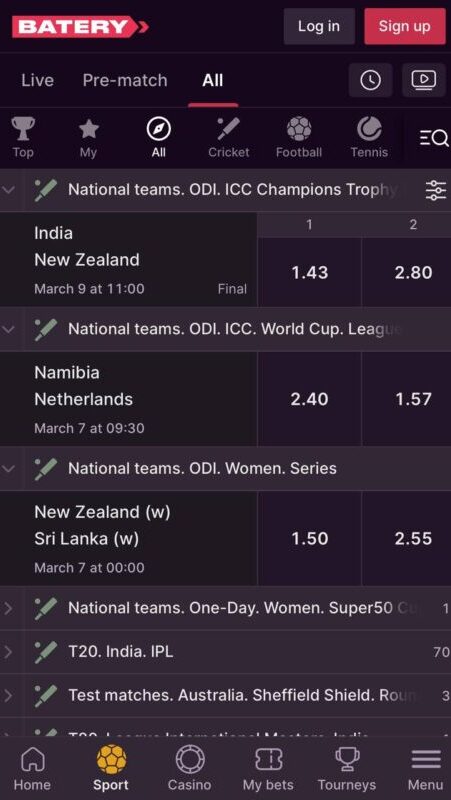Viewport: 451px width, 800px height.
Task: Select the Tennis sport icon
Action: (x=369, y=137)
